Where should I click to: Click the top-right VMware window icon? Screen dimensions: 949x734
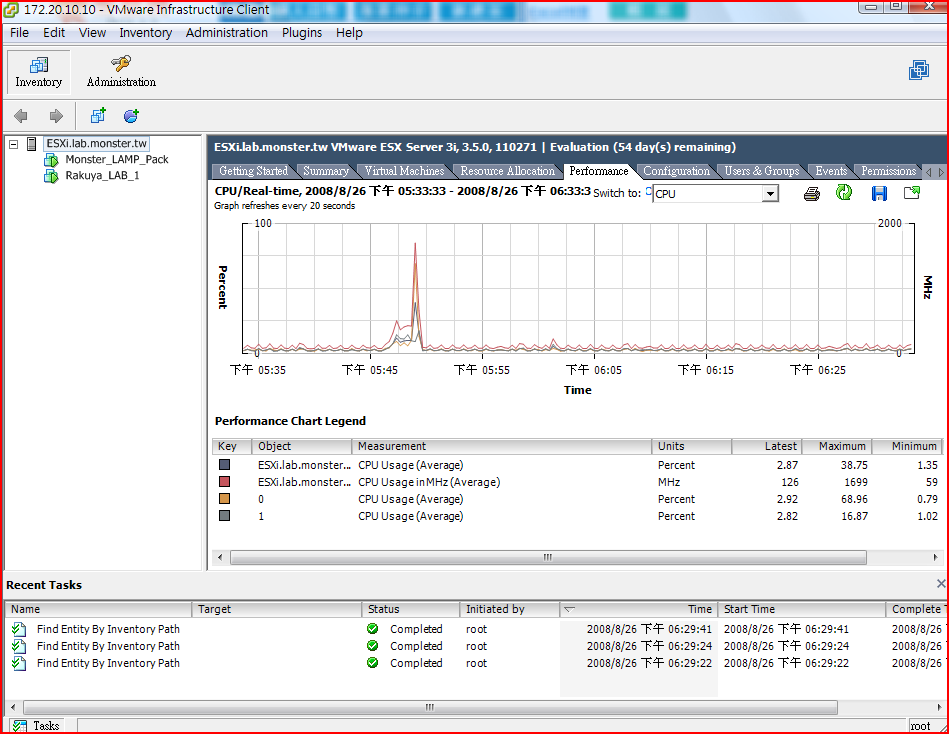pos(919,70)
